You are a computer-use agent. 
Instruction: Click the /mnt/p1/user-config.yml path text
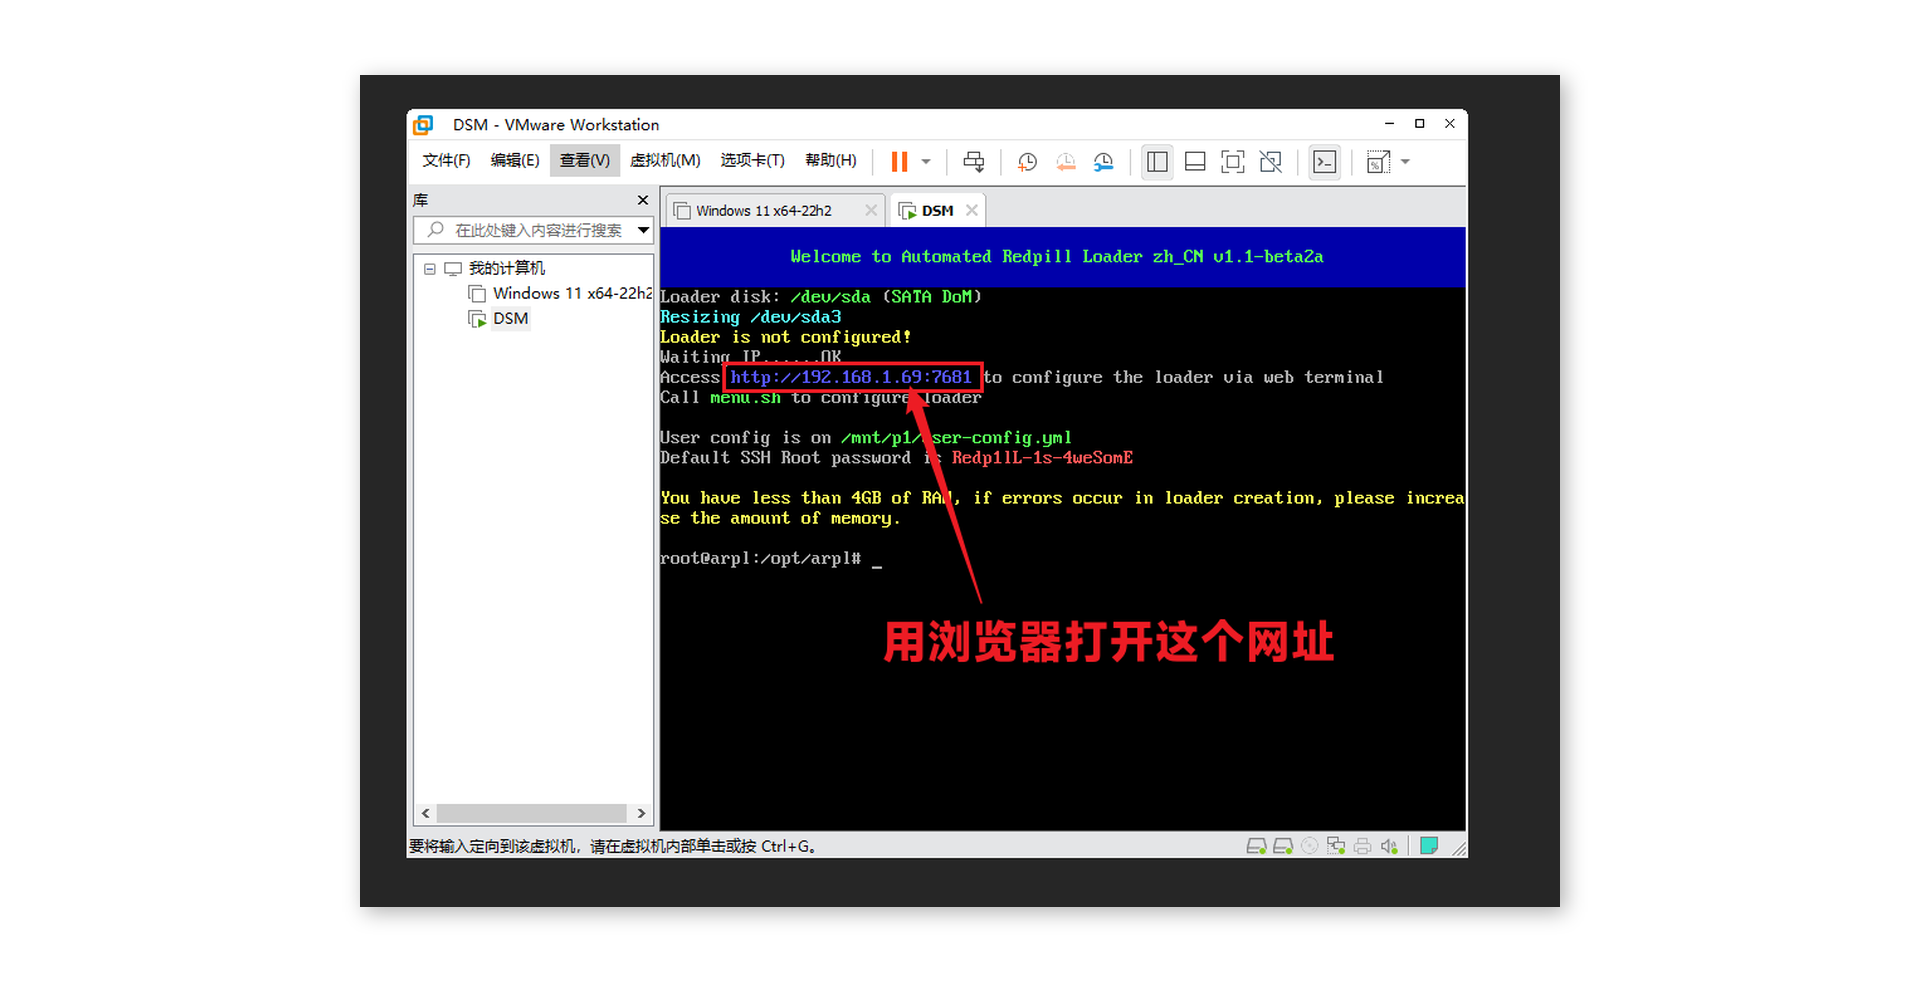tap(956, 438)
